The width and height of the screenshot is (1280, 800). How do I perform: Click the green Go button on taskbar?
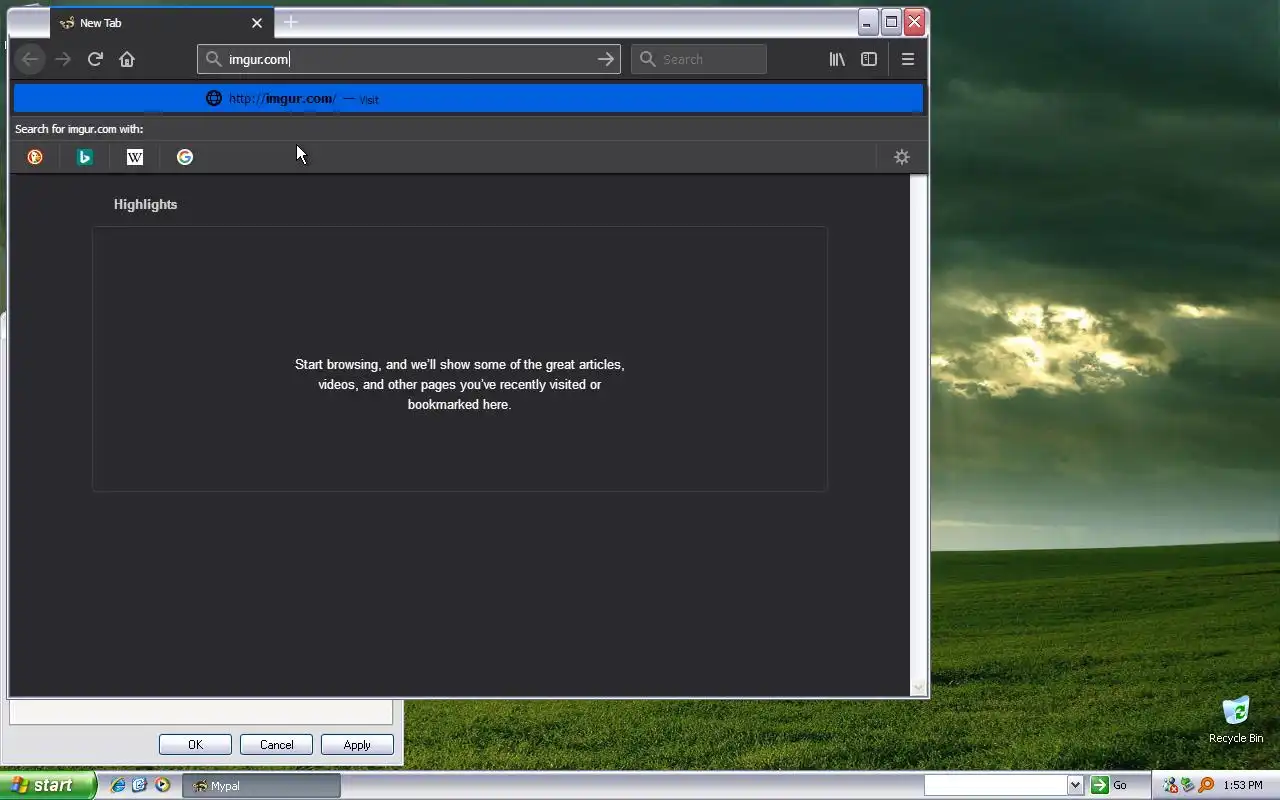point(1109,786)
